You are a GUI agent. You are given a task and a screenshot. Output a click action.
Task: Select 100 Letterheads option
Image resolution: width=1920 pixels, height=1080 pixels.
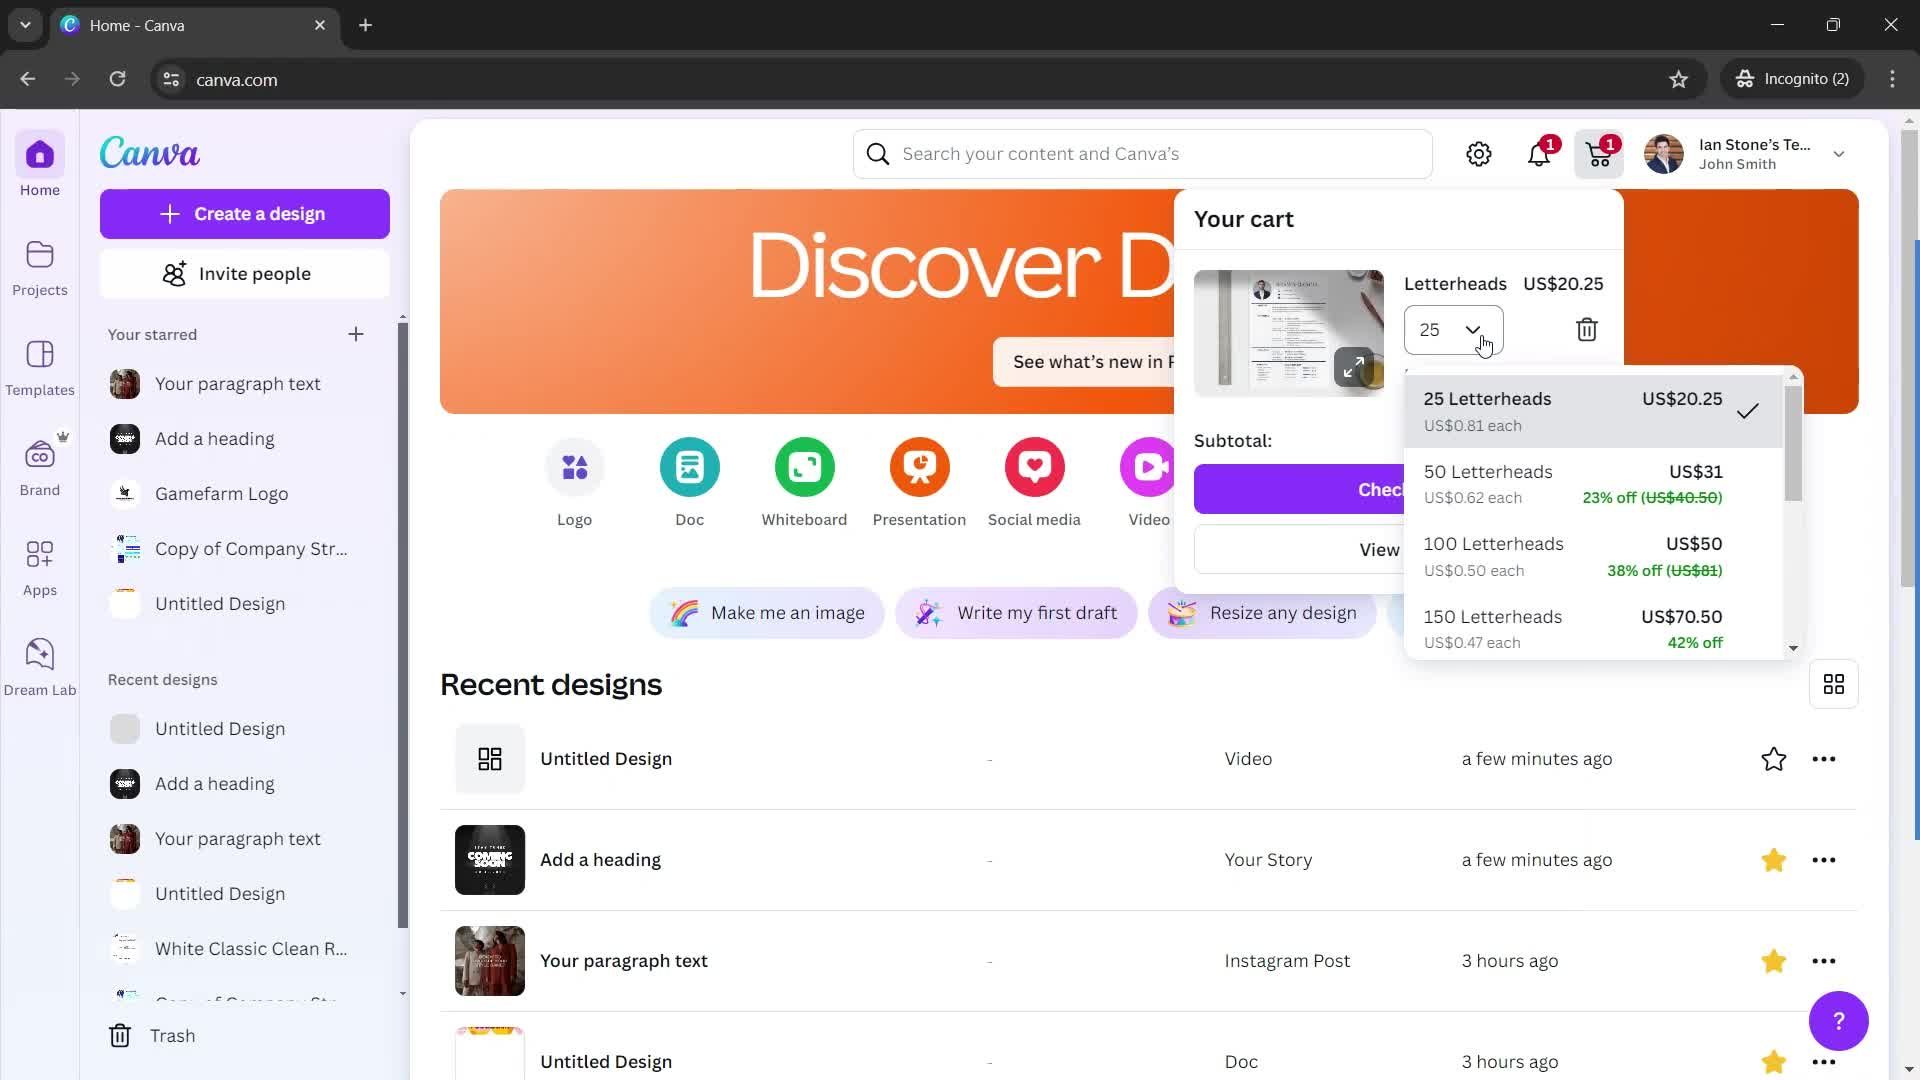[x=1593, y=557]
